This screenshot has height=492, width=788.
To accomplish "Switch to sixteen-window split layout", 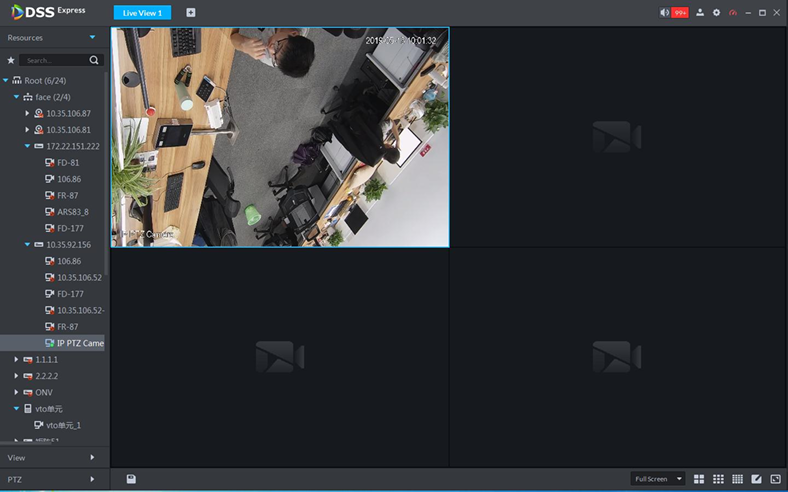I will [x=738, y=479].
